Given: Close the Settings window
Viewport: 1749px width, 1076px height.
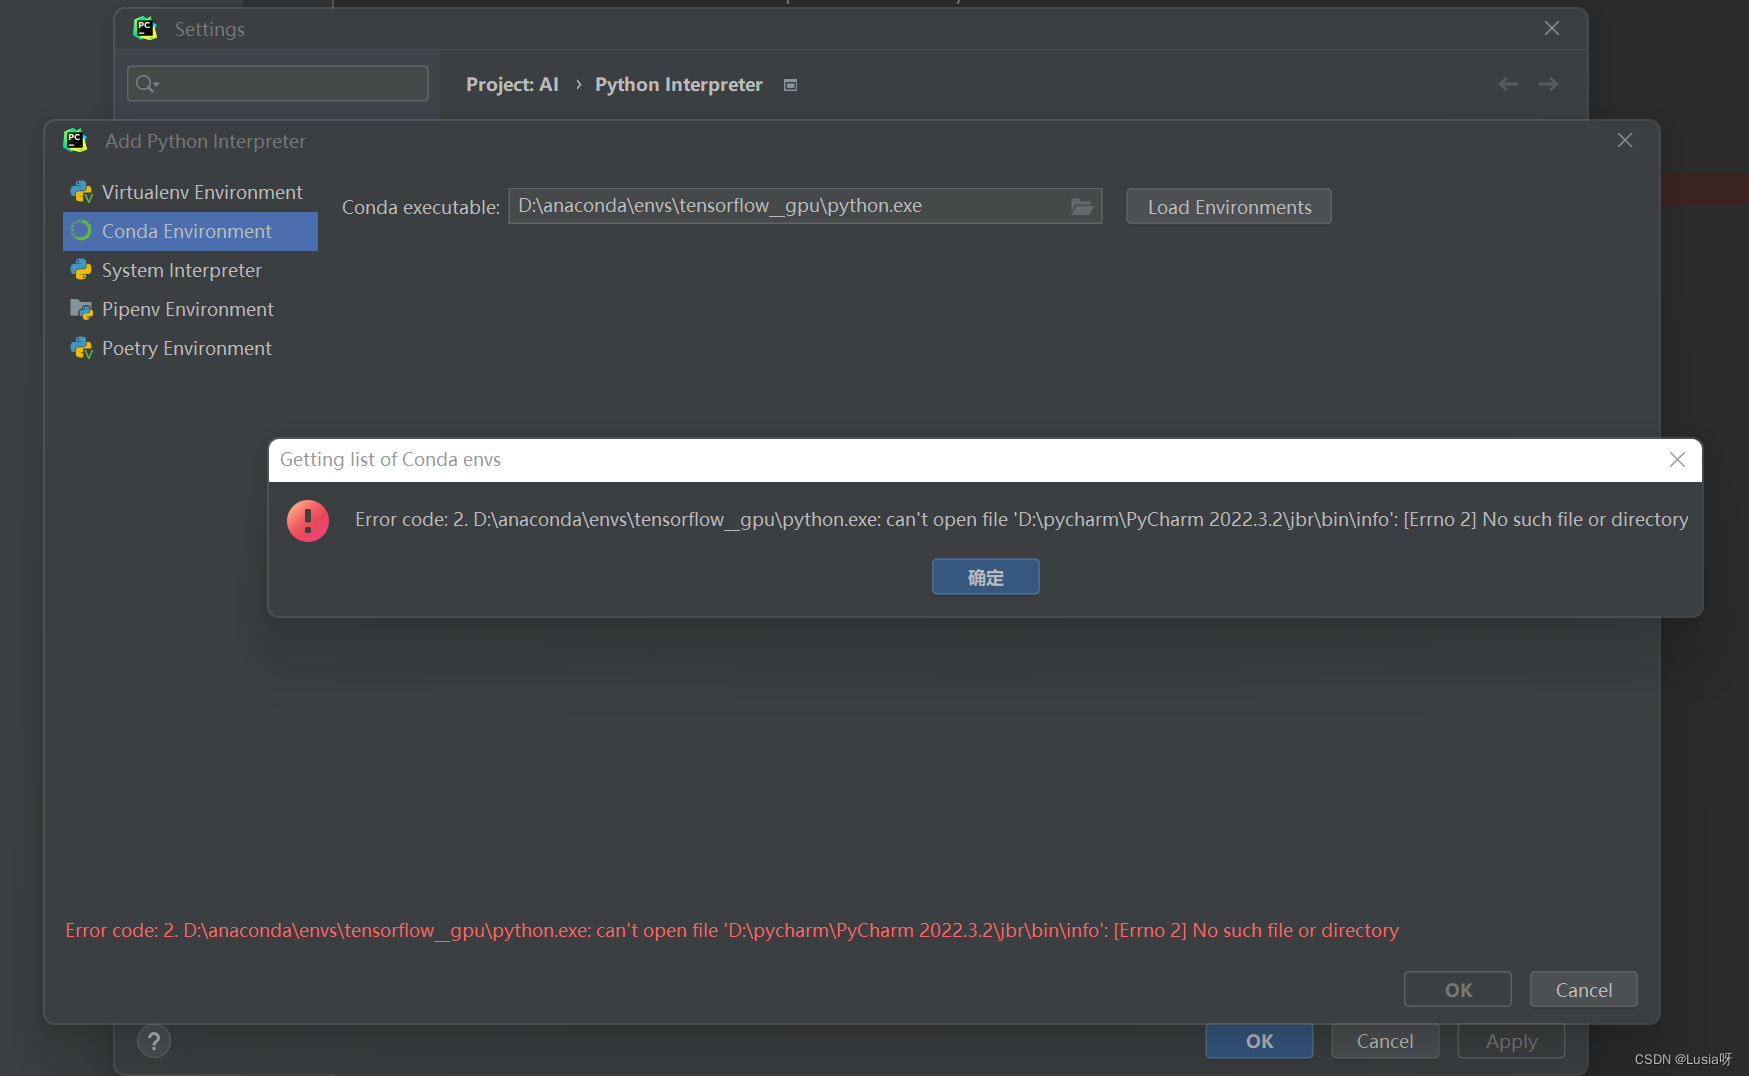Looking at the screenshot, I should point(1552,29).
